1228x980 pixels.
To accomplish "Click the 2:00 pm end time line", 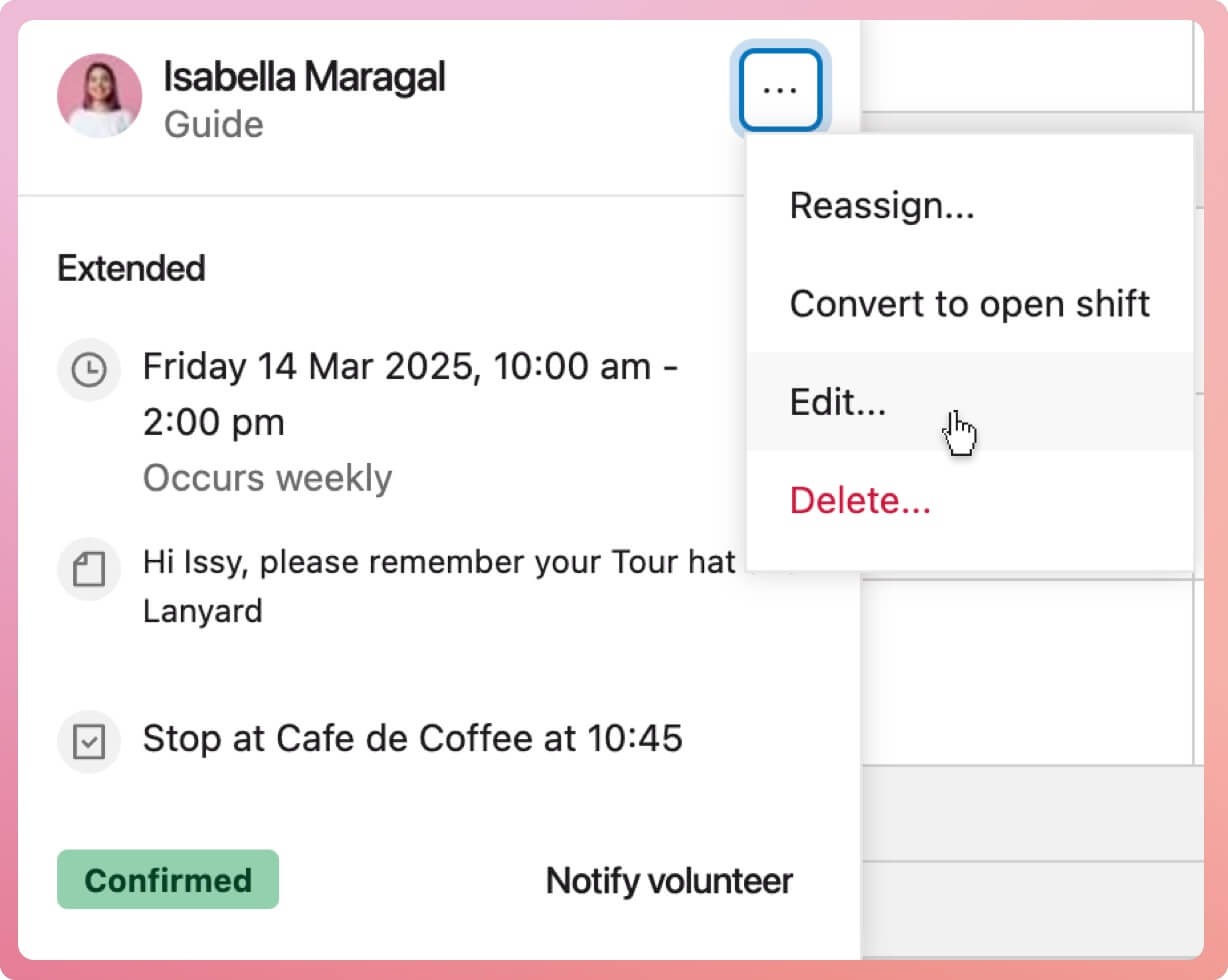I will (213, 423).
